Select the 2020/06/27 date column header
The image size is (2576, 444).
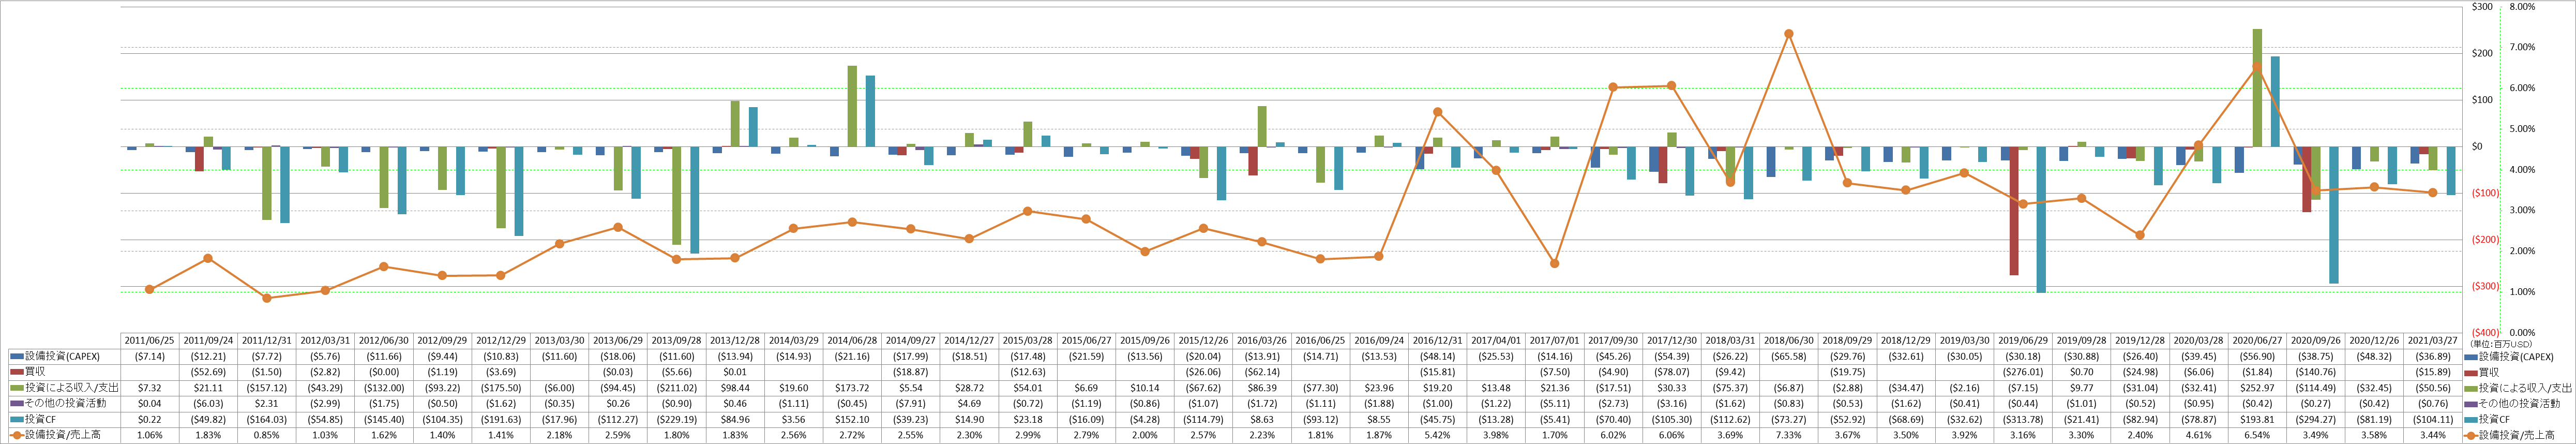[2257, 341]
